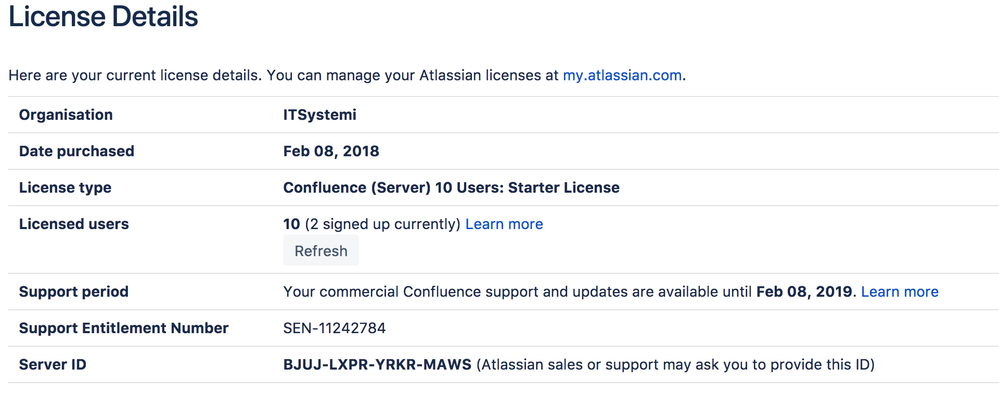Click the Feb 08, 2019 support end date

804,292
